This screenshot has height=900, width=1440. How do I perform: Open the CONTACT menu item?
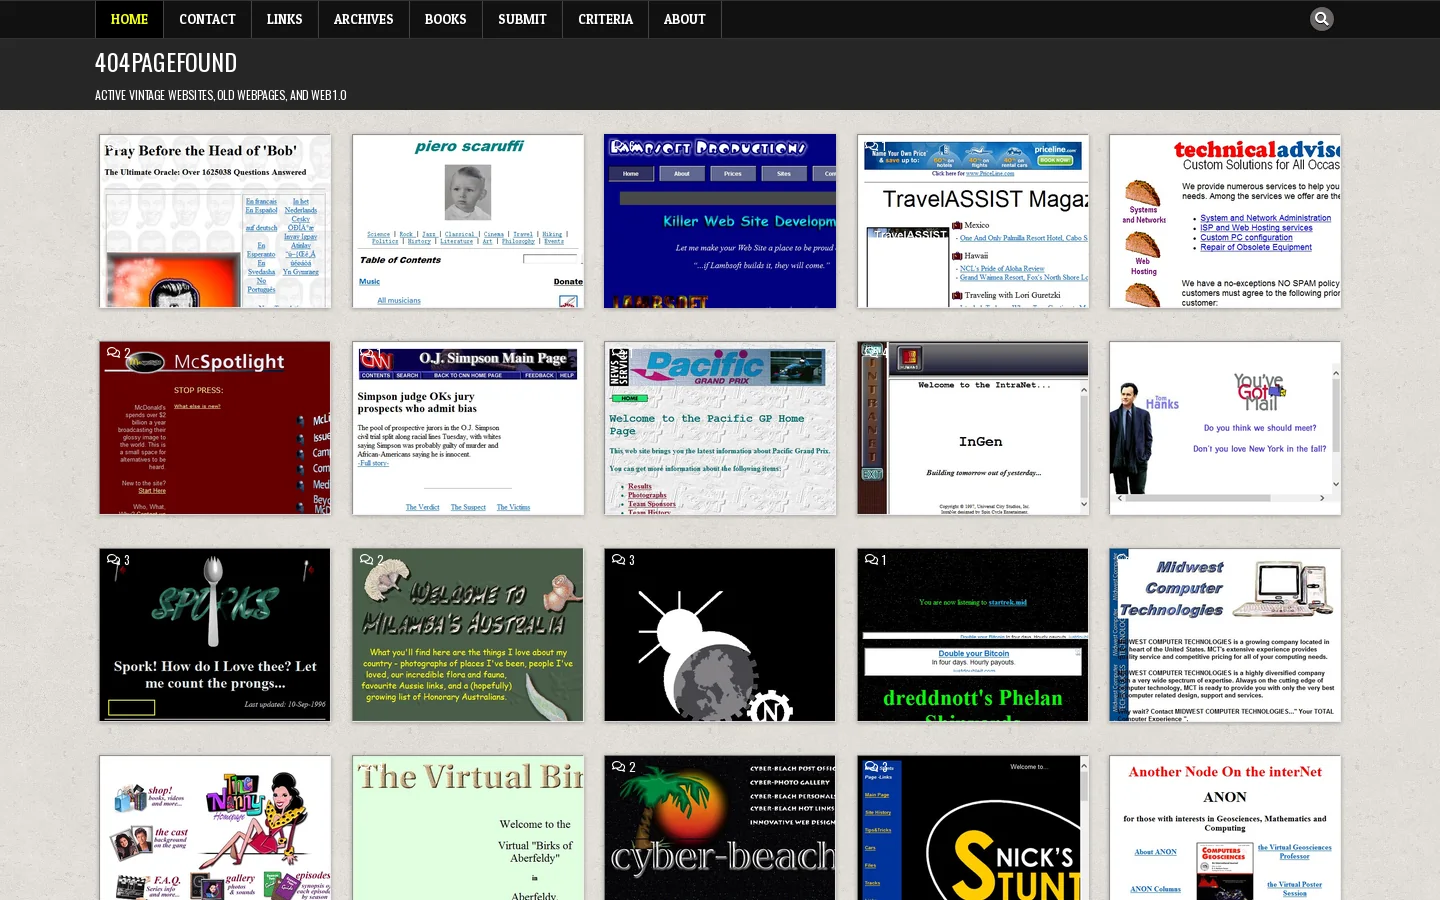pyautogui.click(x=207, y=19)
